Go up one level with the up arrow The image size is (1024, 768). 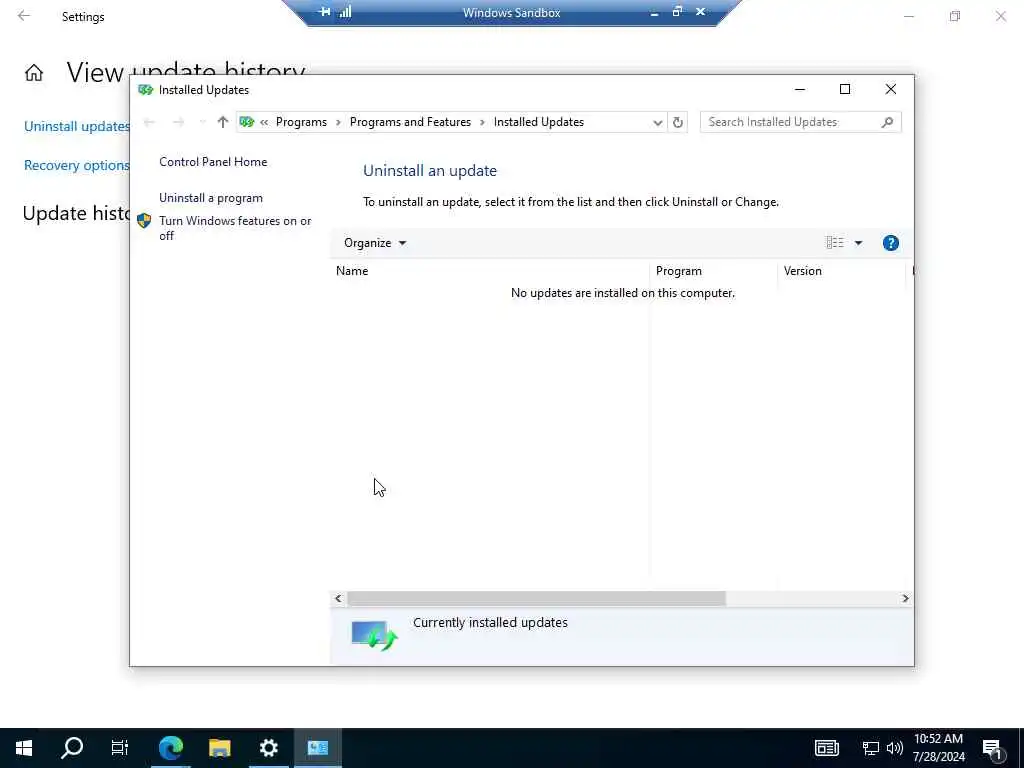(x=223, y=122)
